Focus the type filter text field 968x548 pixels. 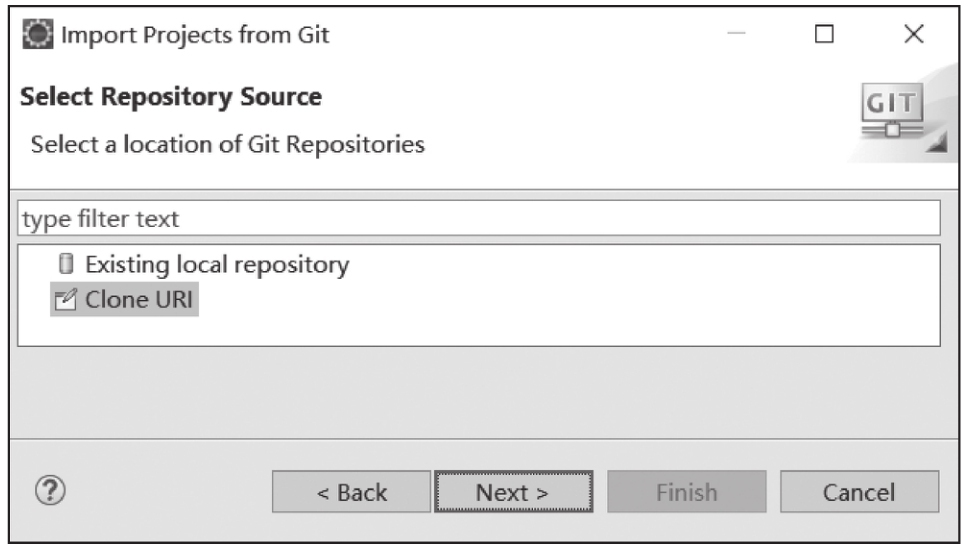point(479,218)
